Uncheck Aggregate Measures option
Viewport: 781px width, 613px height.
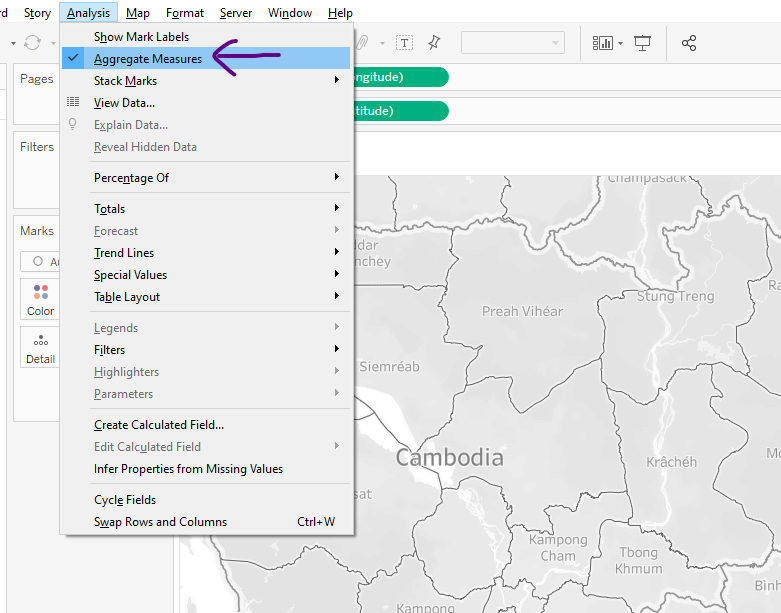(x=148, y=59)
